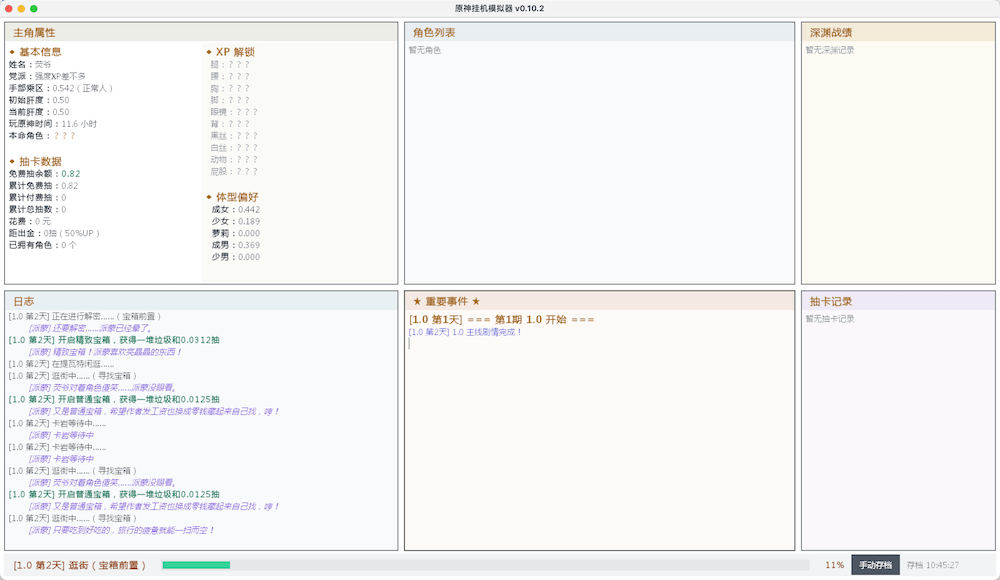Select the 主角属性 panel header
The width and height of the screenshot is (1000, 580).
coord(201,33)
